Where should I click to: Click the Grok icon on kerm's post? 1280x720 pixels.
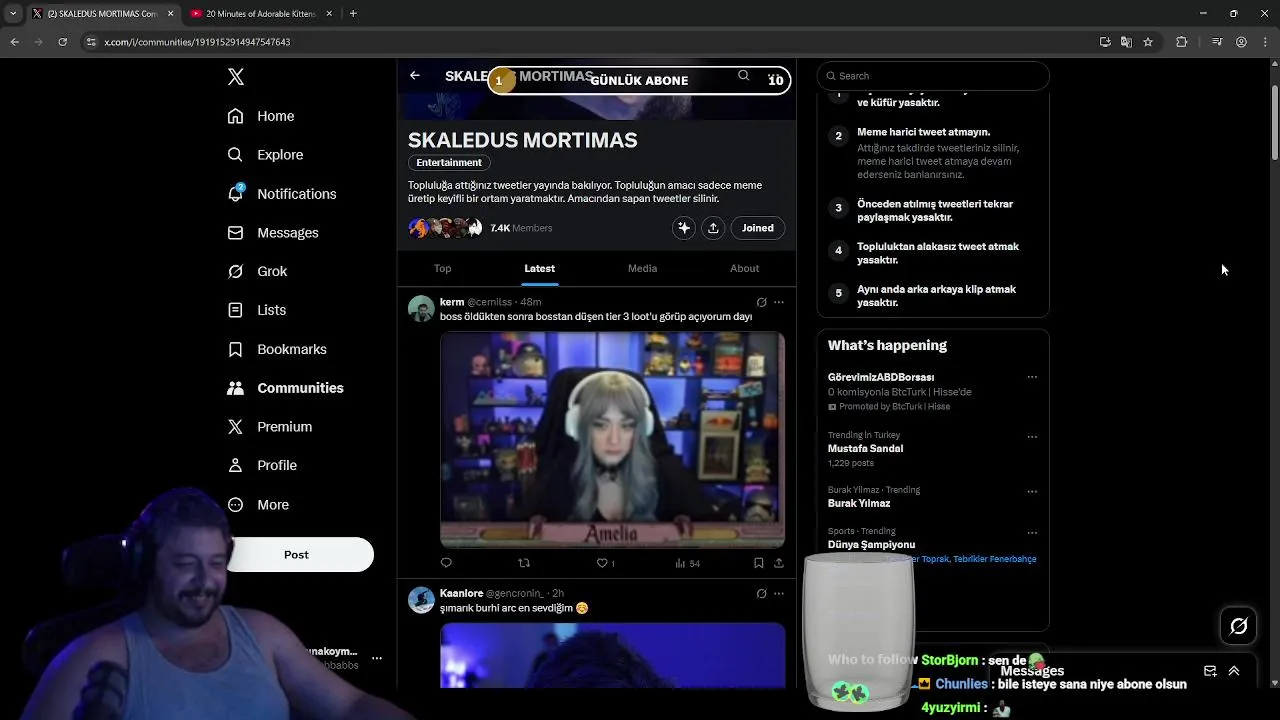[x=761, y=302]
